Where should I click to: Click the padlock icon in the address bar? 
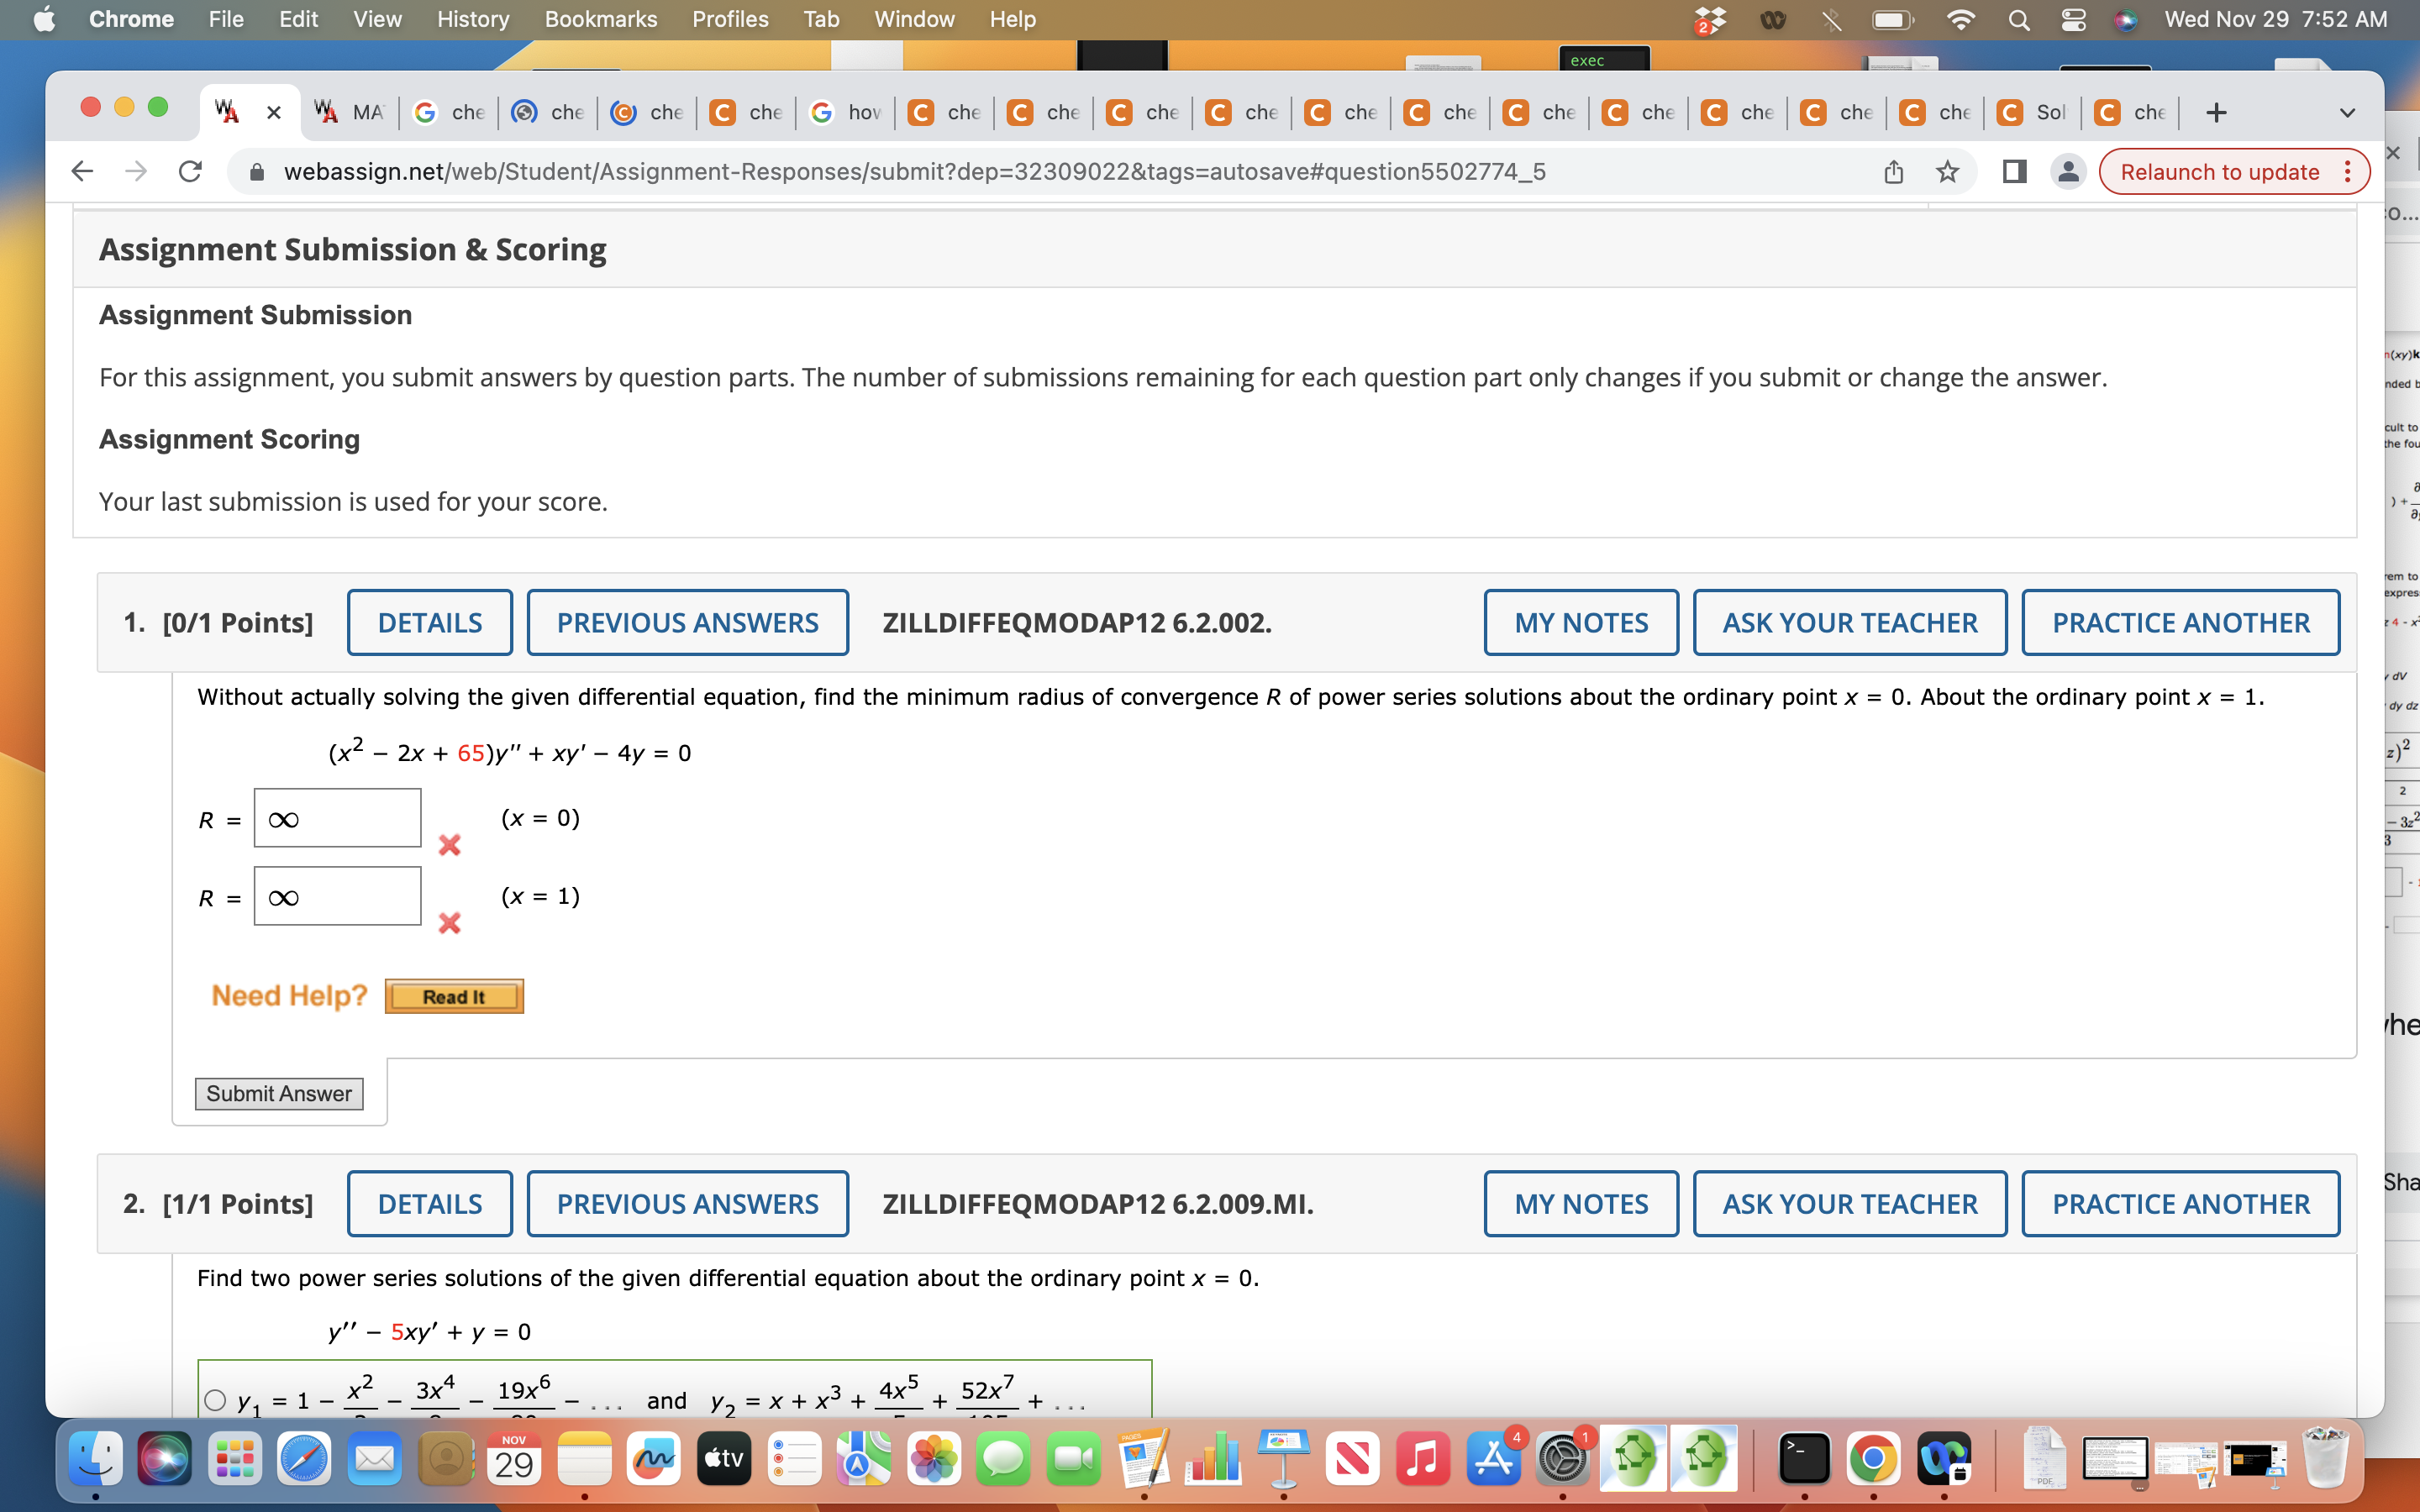(x=257, y=171)
